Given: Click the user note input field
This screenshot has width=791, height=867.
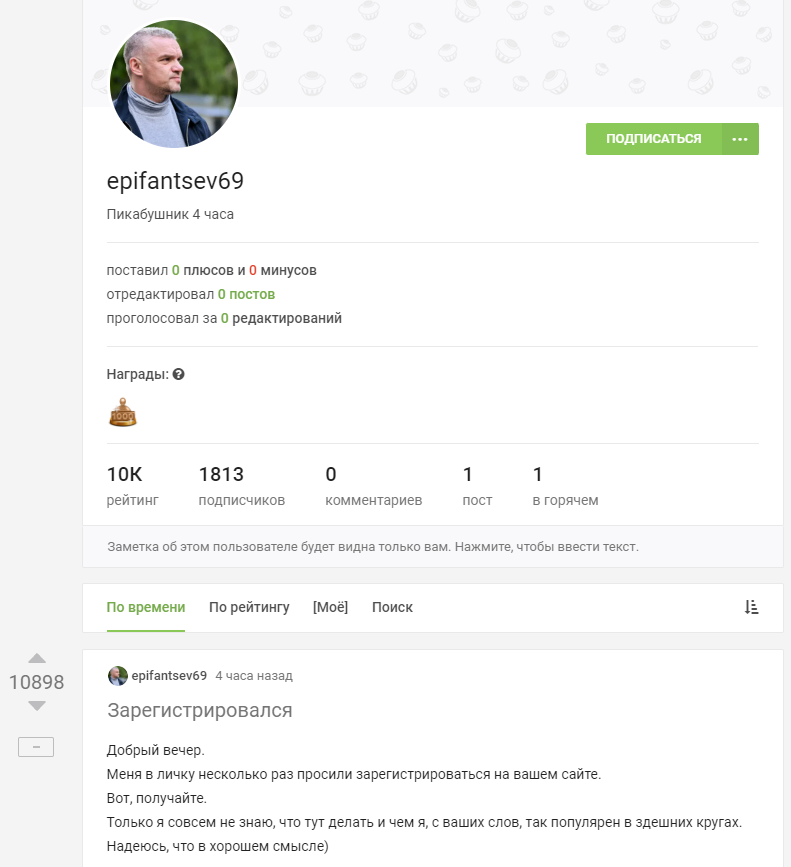Looking at the screenshot, I should 420,547.
